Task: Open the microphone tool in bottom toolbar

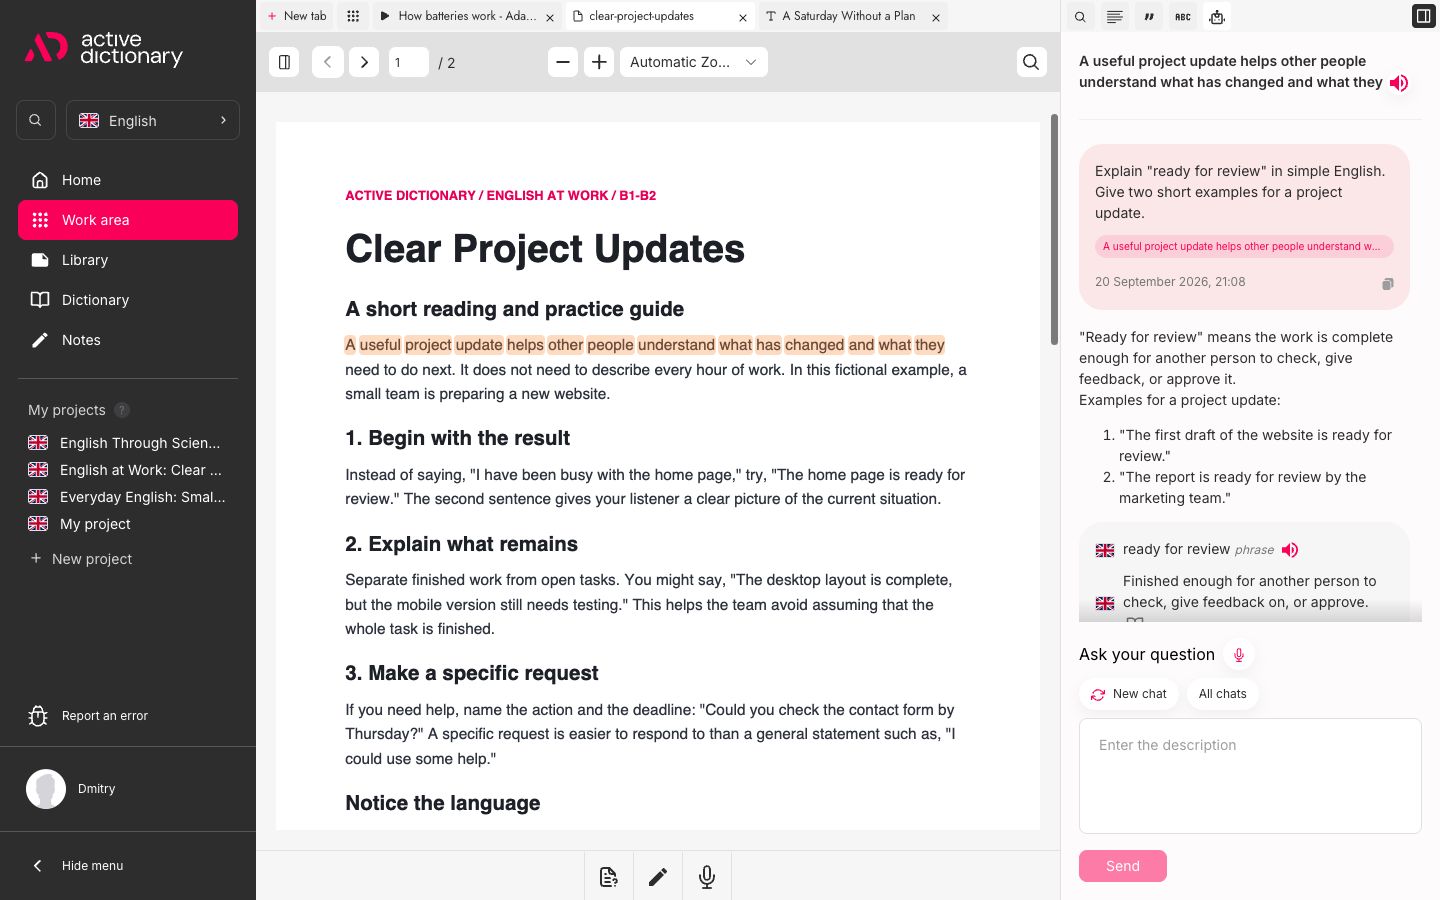Action: click(707, 877)
